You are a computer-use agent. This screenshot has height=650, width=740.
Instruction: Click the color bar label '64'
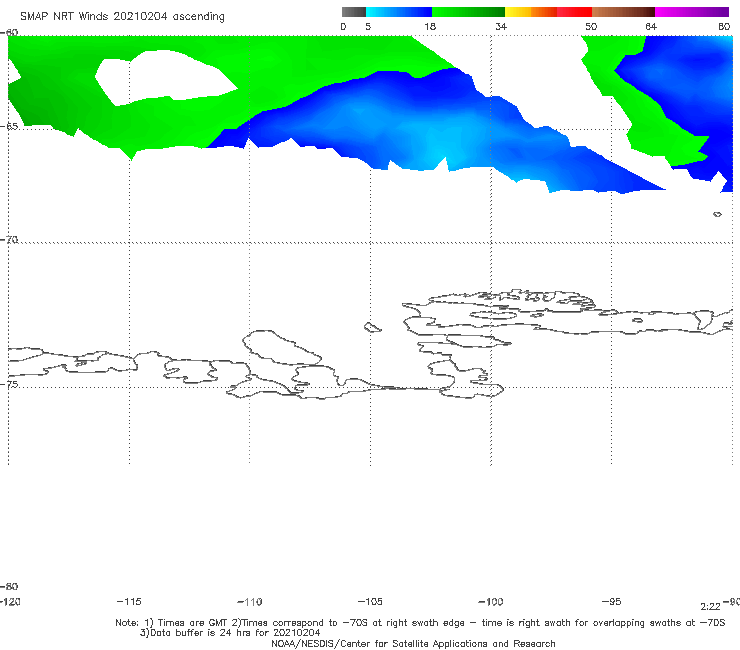(651, 26)
